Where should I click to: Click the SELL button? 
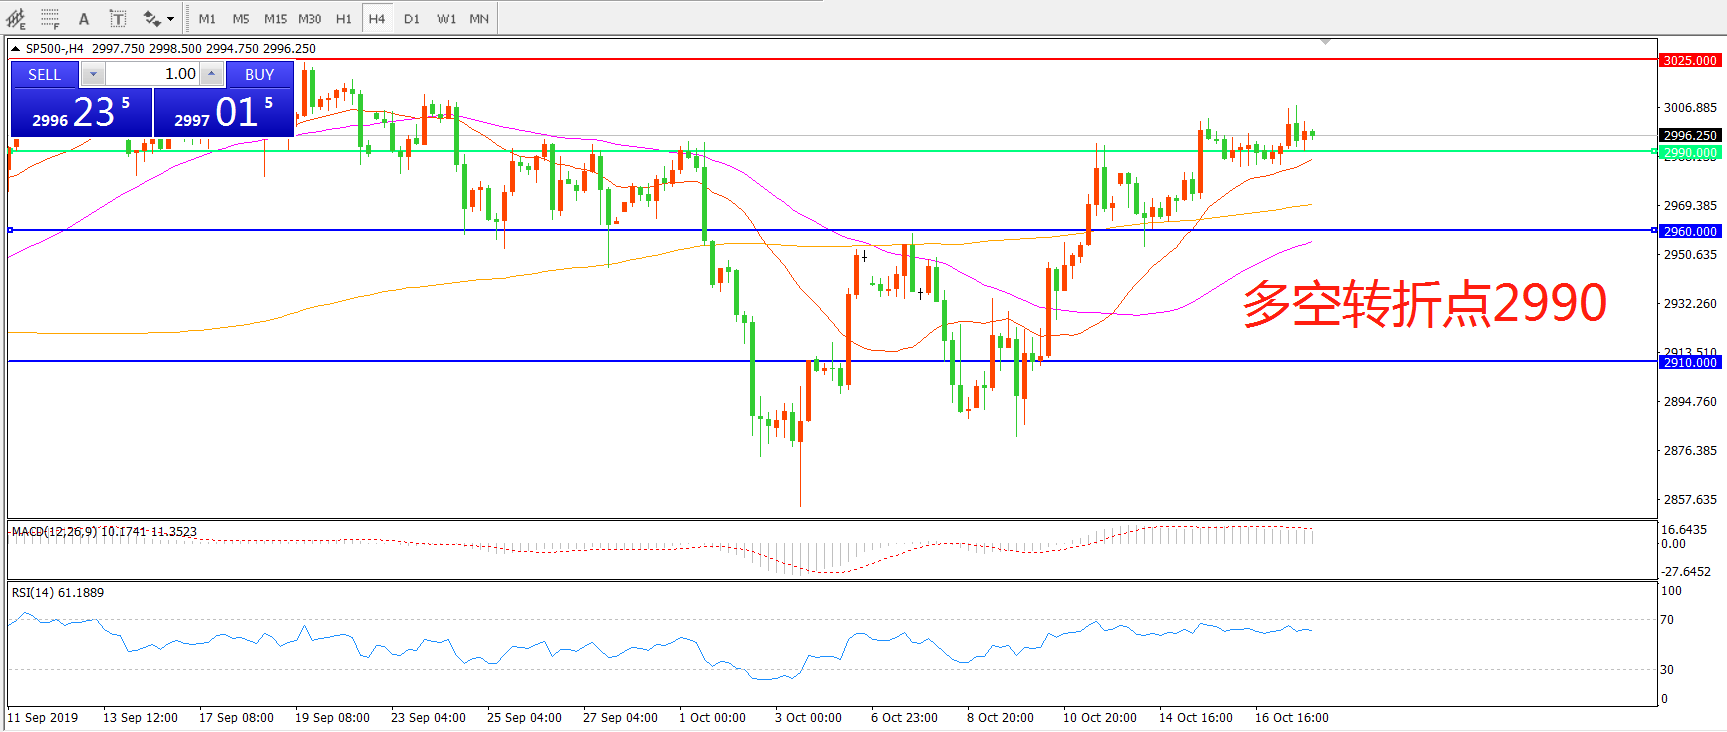44,74
